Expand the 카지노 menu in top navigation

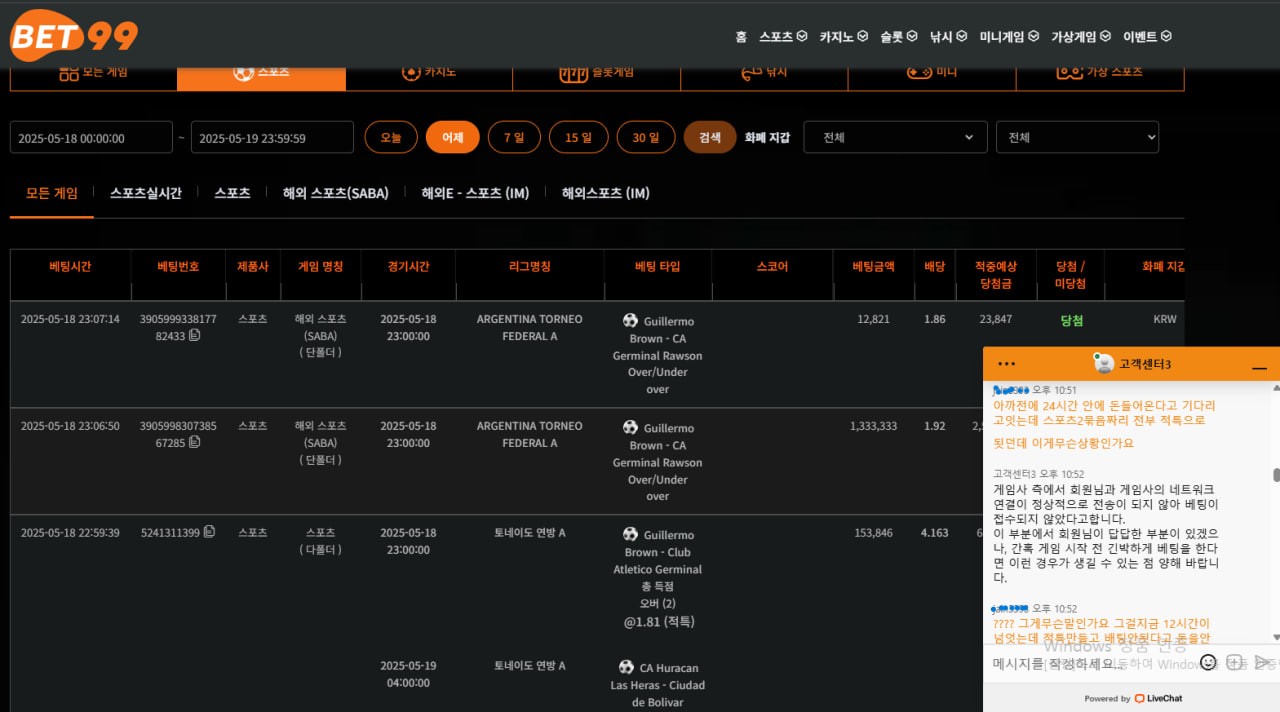836,37
